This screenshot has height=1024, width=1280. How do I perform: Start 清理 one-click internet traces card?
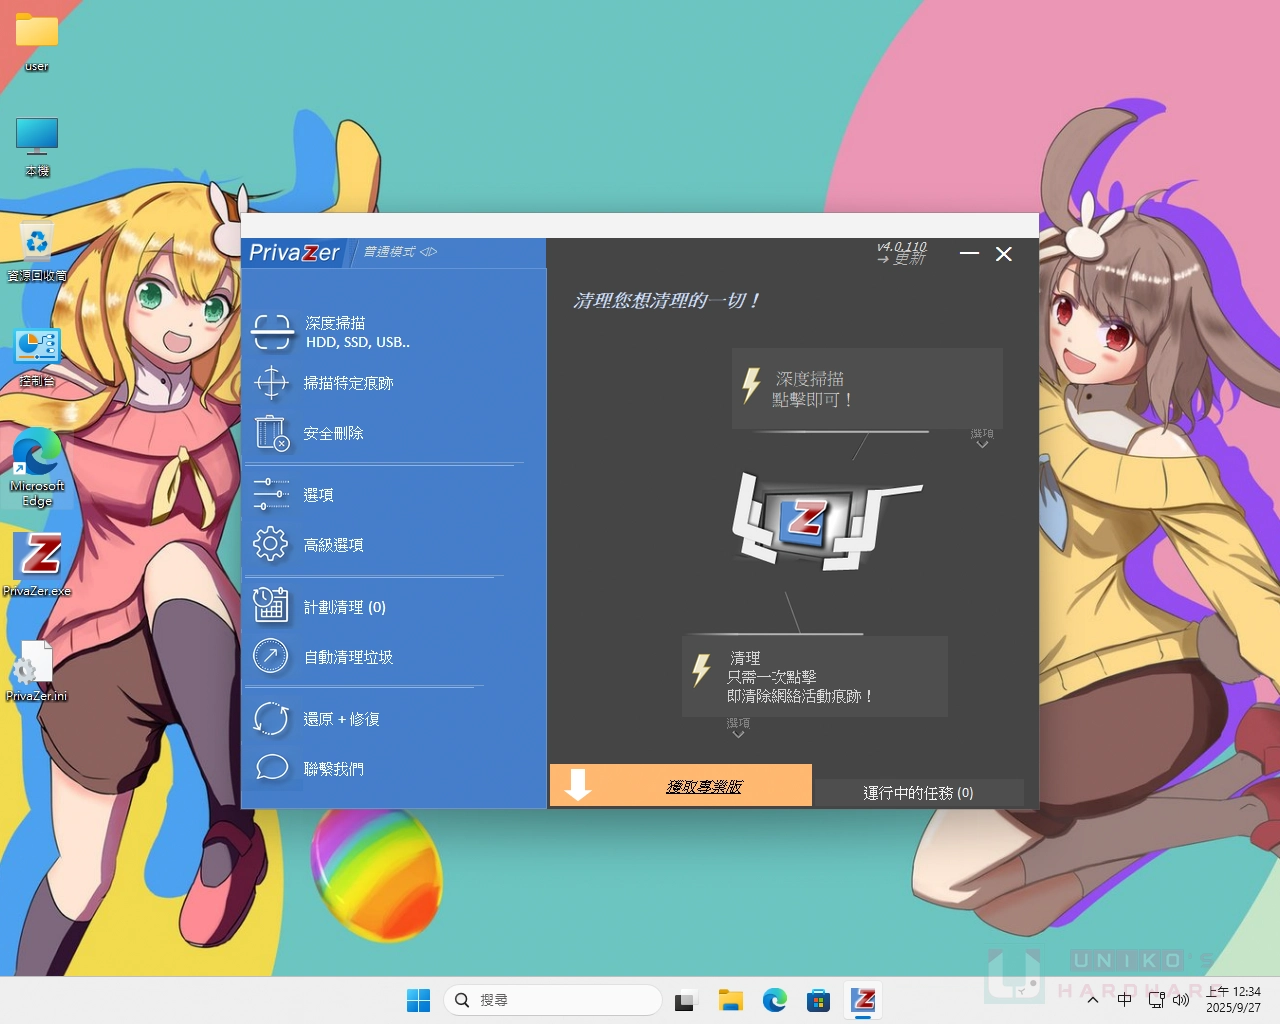[814, 676]
